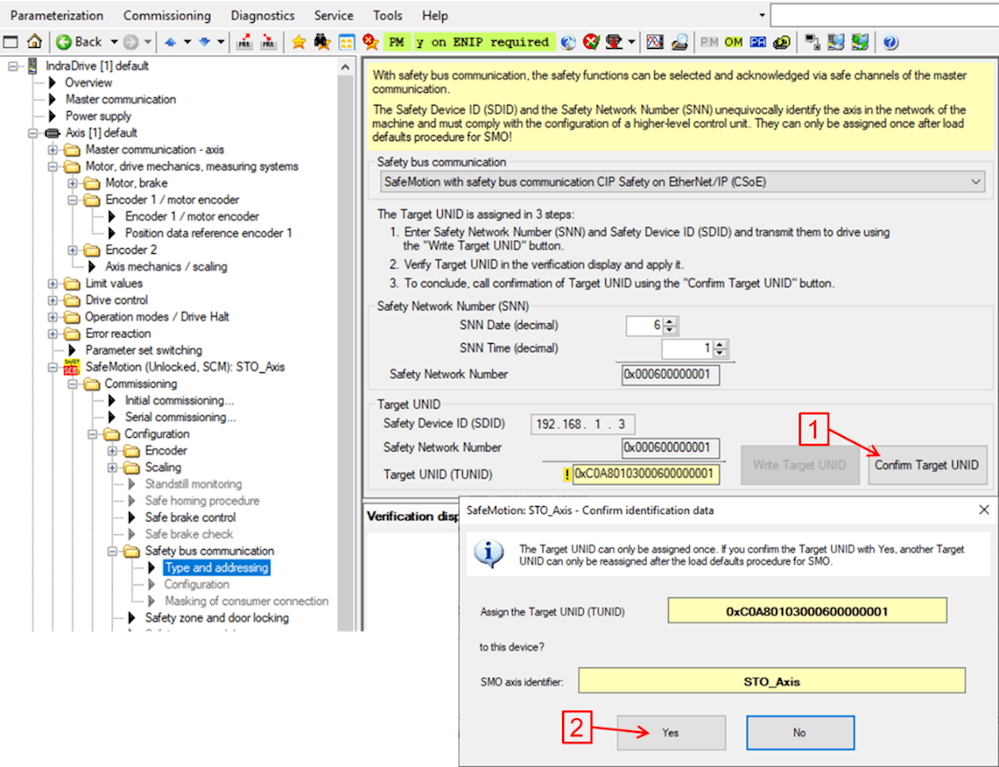Click the Target UNID hex value field

646,474
